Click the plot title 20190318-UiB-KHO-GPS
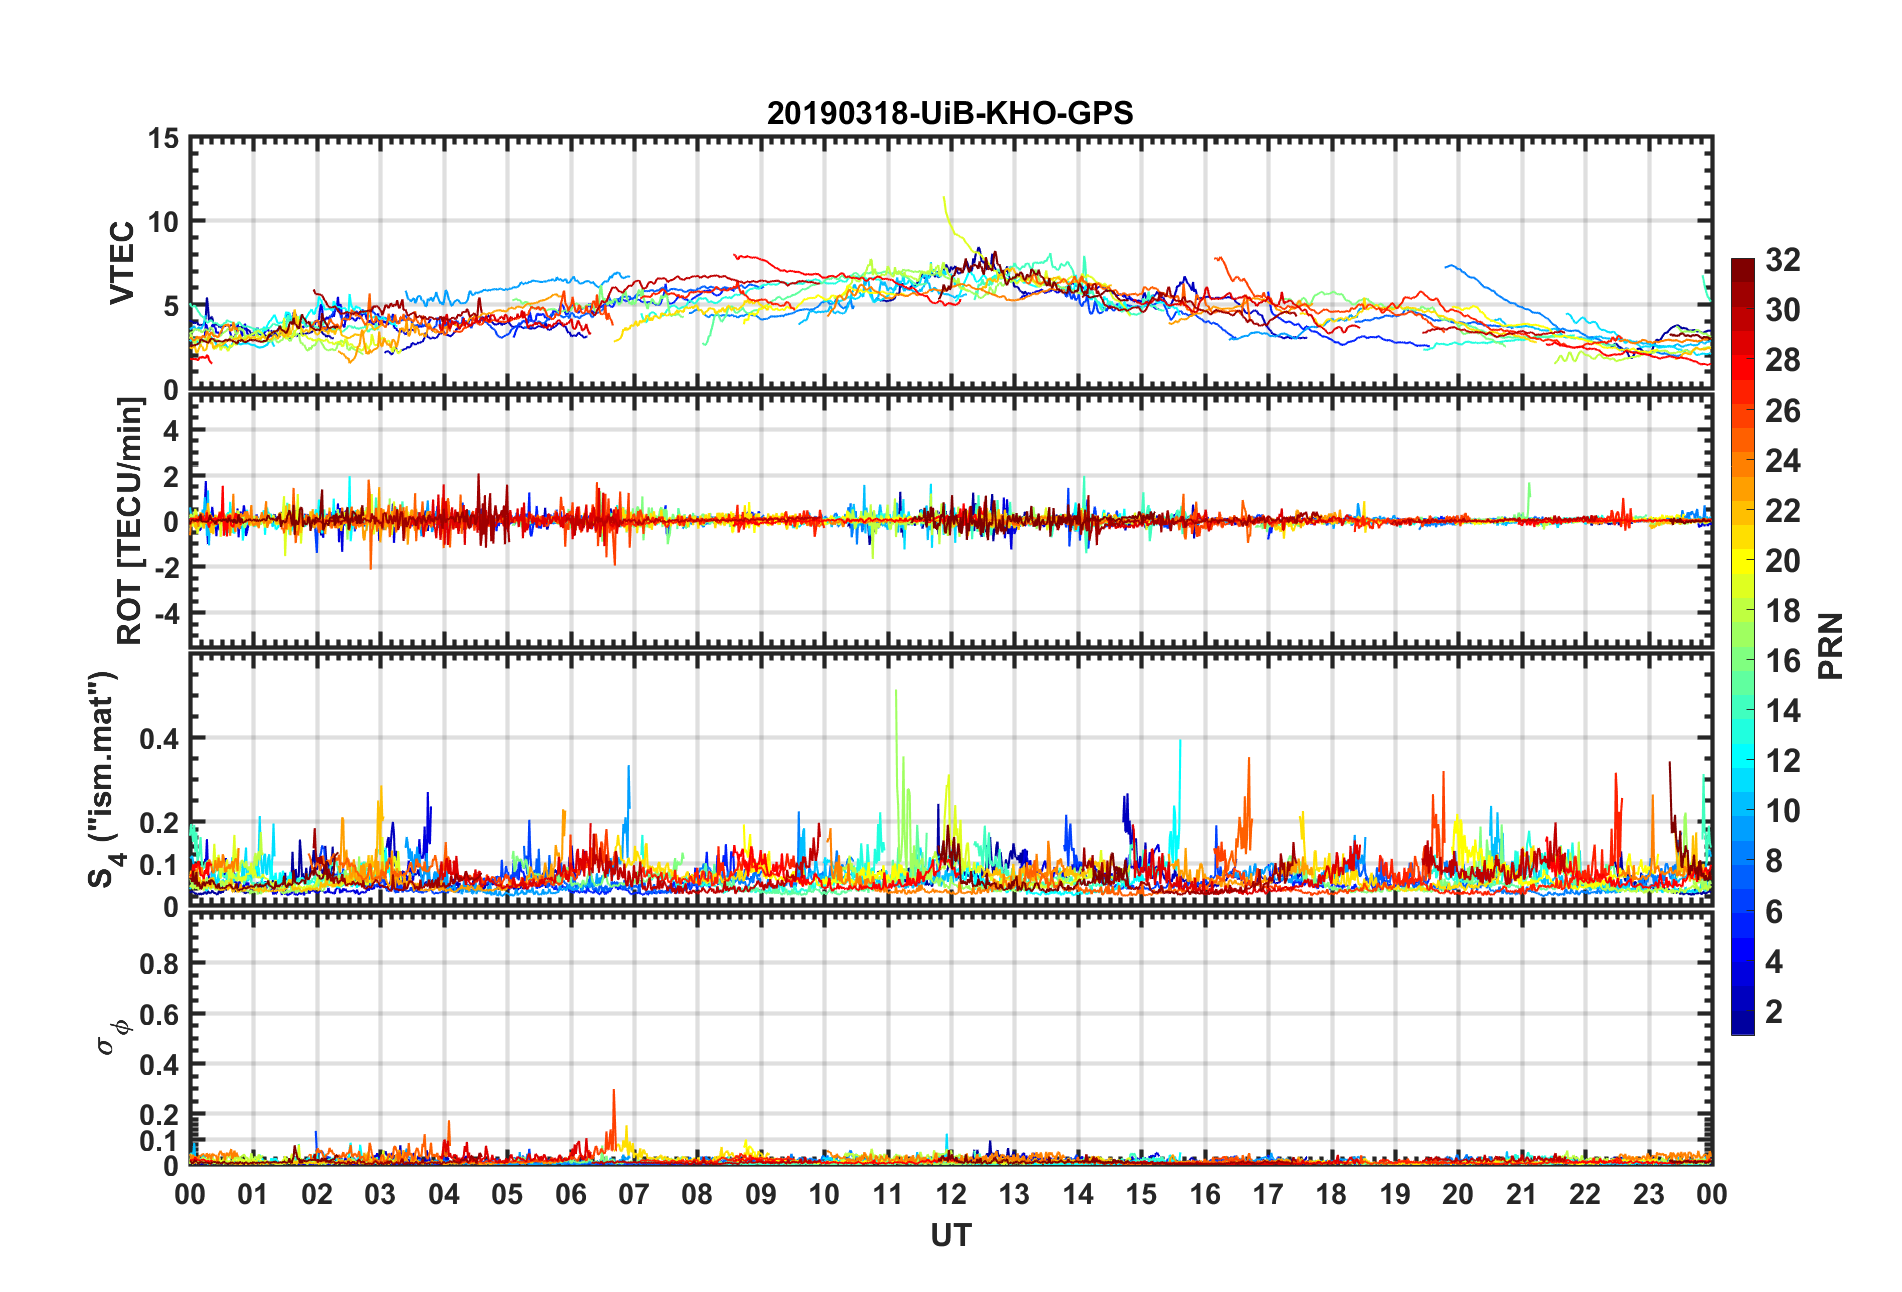 pos(950,113)
